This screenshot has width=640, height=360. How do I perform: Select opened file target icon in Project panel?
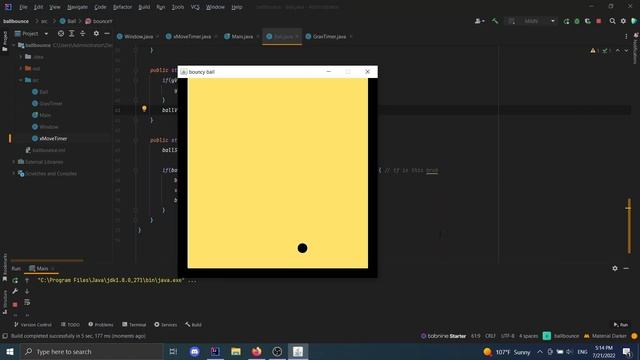pyautogui.click(x=61, y=33)
